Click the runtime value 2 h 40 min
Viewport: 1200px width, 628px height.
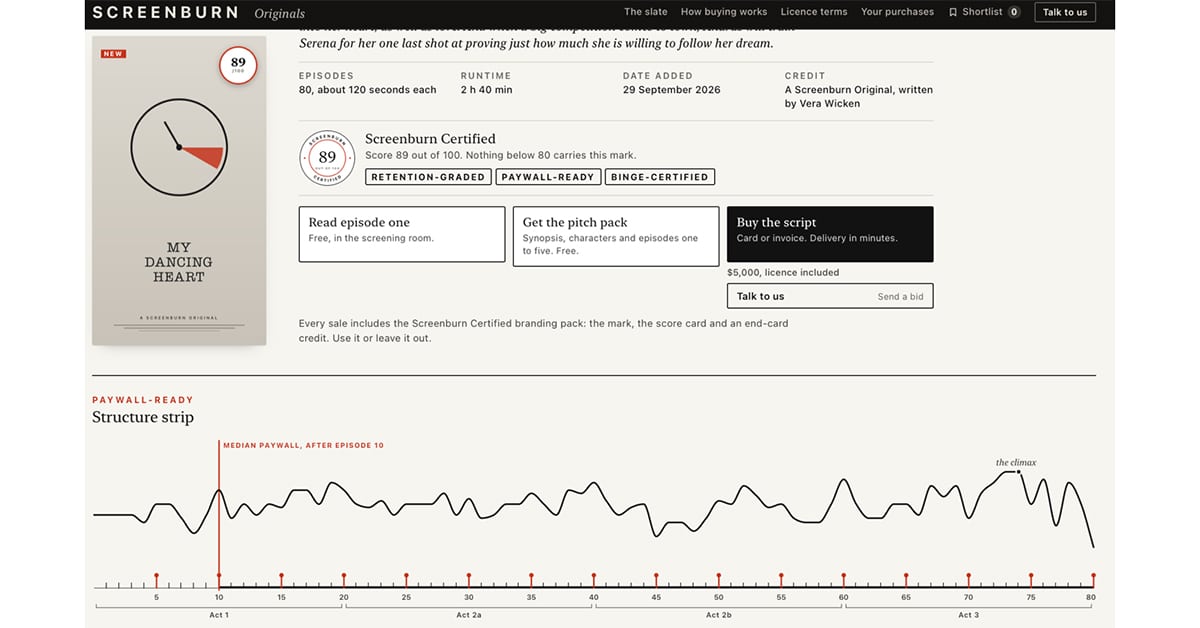(486, 90)
